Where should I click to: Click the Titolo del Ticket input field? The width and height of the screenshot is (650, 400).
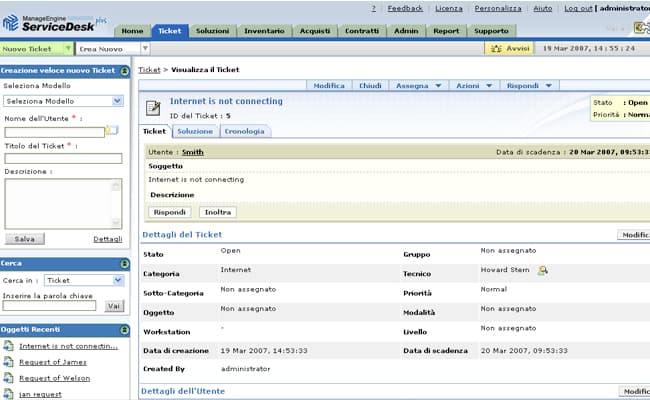point(63,158)
